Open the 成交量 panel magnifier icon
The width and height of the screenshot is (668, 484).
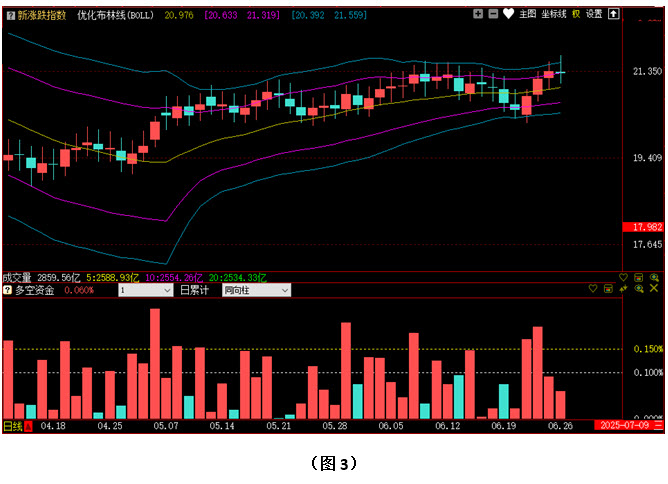point(654,277)
